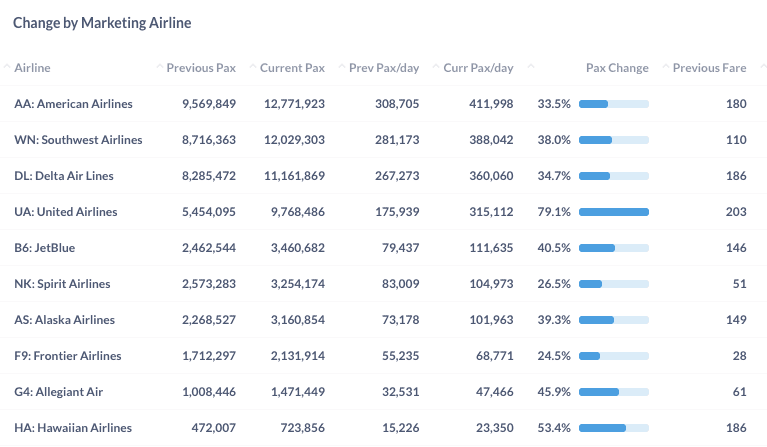Click Frontier previous pax 1,712,297
This screenshot has height=447, width=767.
pos(209,356)
